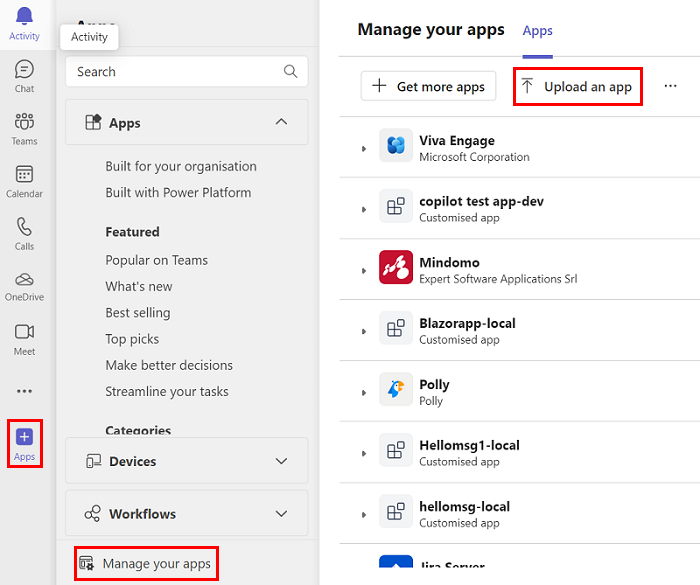Click the Polly app name
This screenshot has width=700, height=585.
(434, 384)
